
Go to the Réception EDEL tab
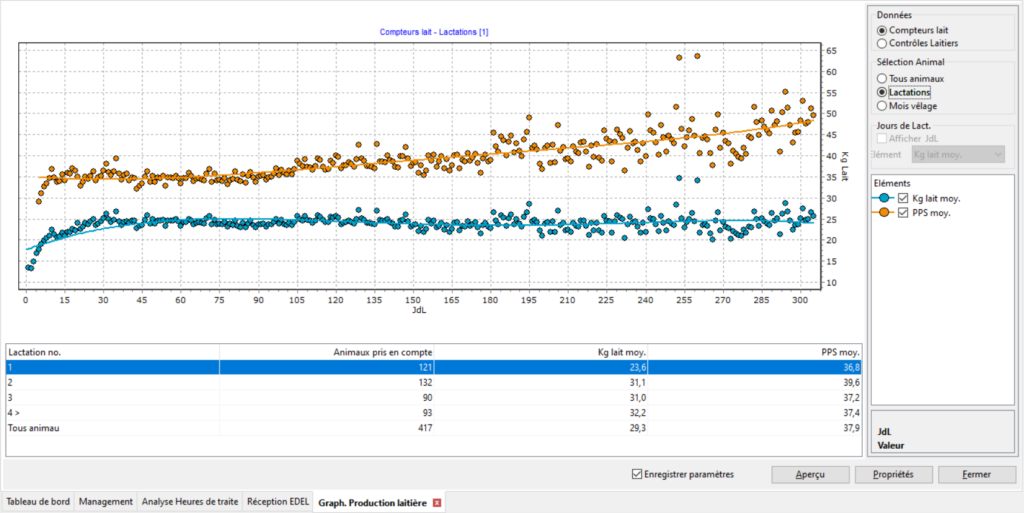(278, 502)
